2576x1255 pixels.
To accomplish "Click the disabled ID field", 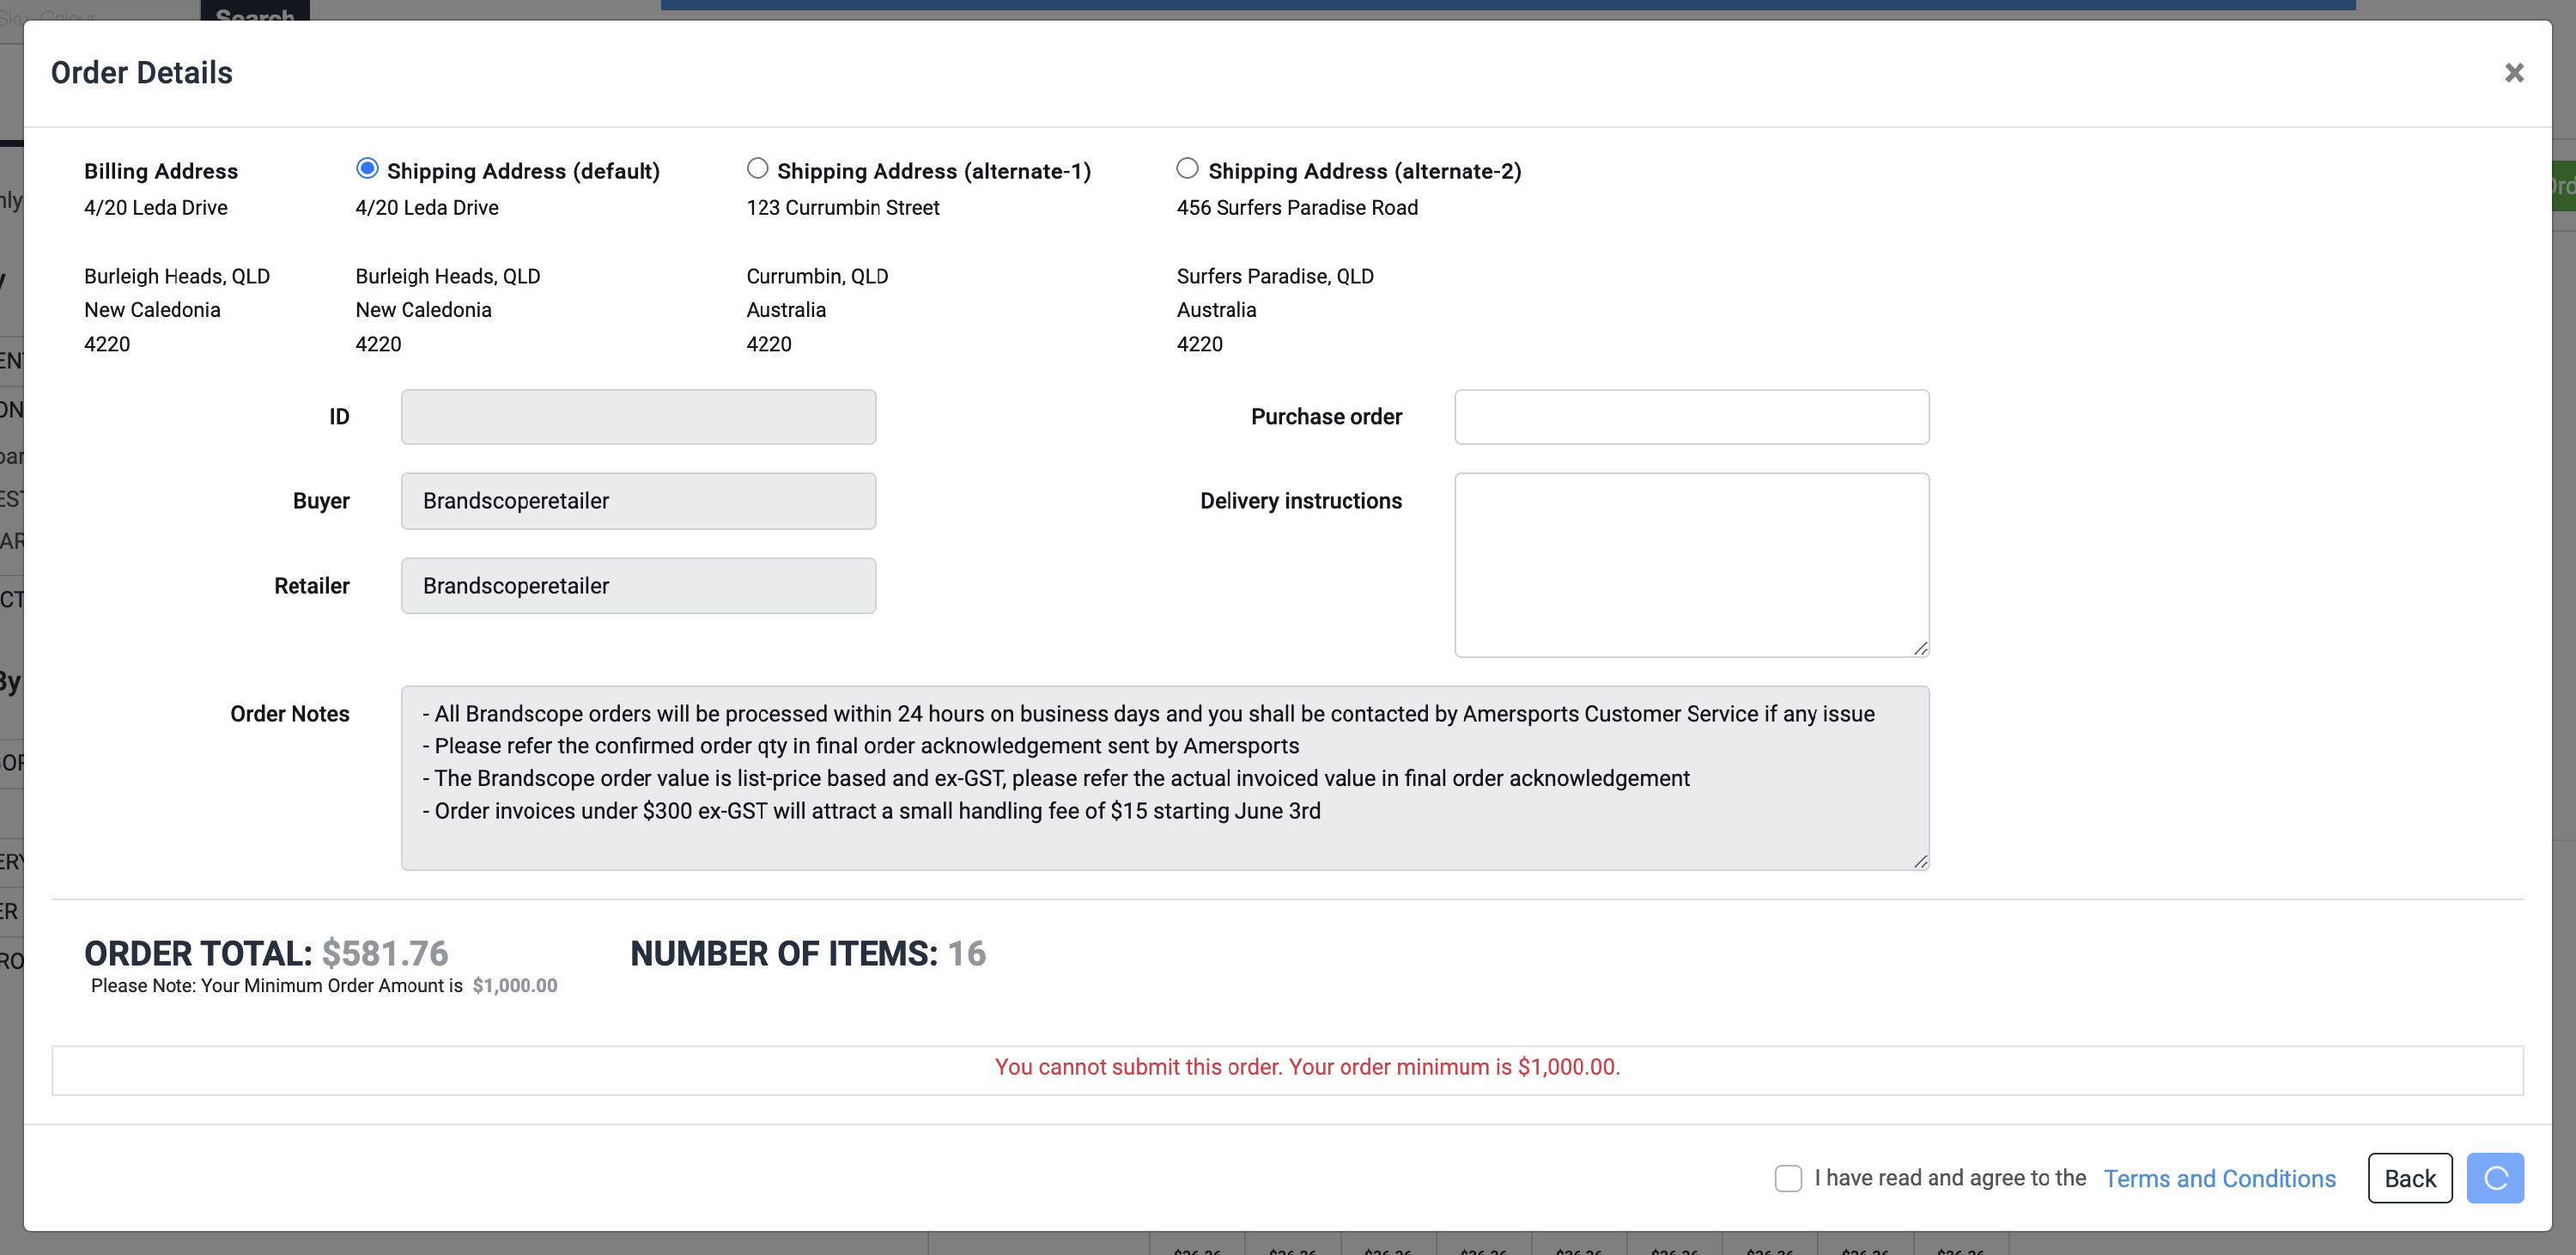I will [x=638, y=417].
